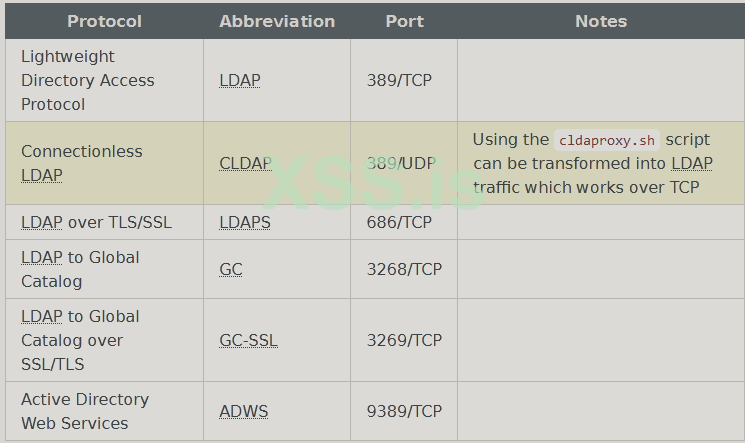This screenshot has width=745, height=443.
Task: Click the ADWS abbreviation
Action: (244, 411)
